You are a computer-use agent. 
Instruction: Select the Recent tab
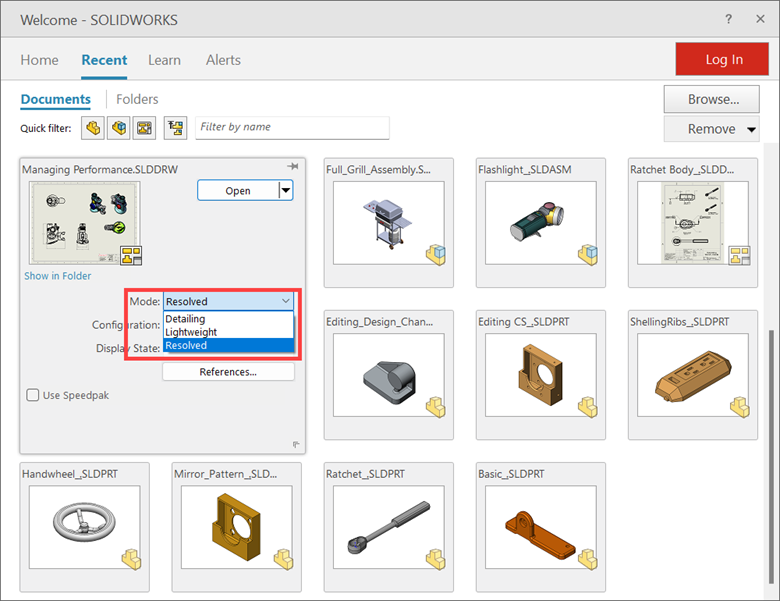(104, 60)
